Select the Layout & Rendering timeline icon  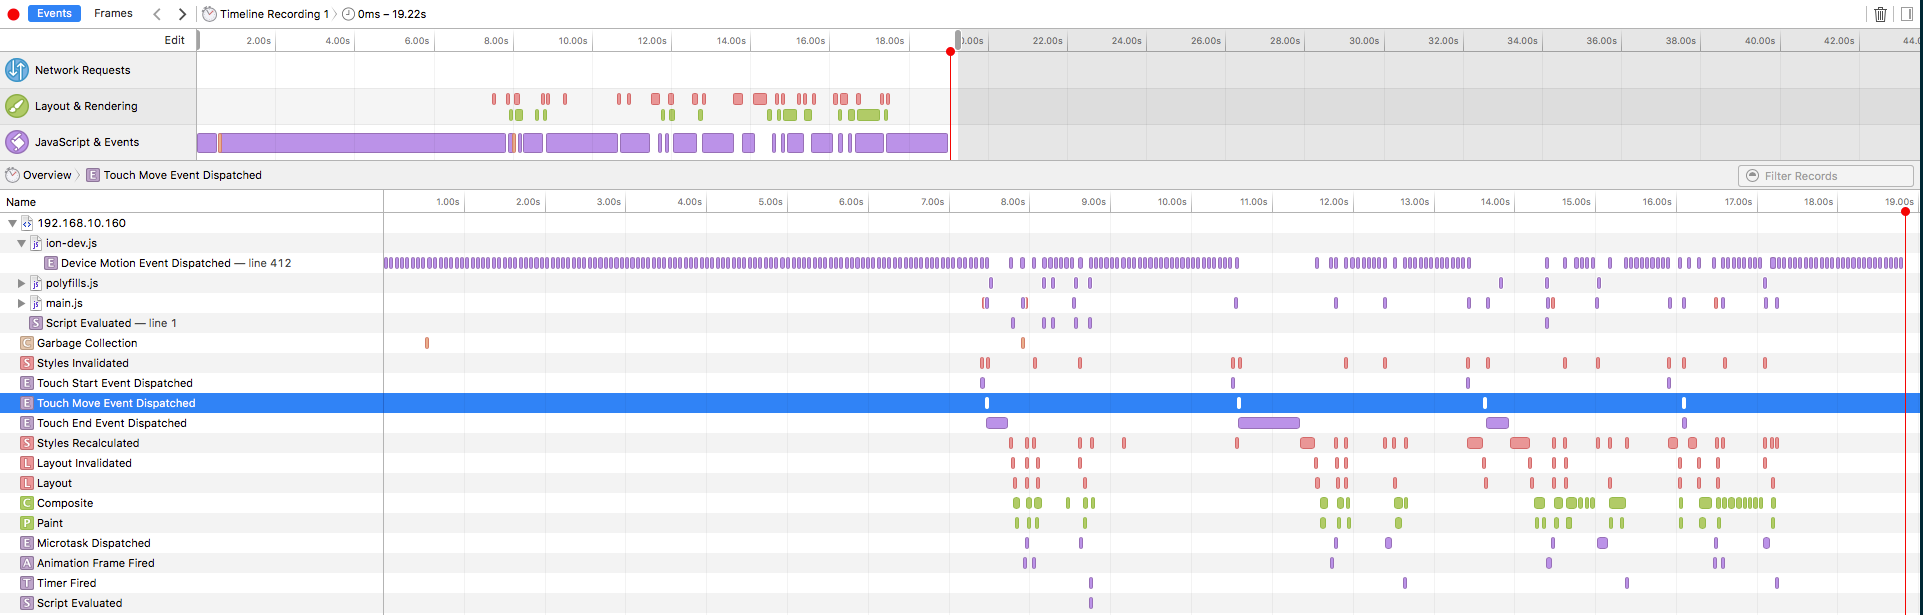point(17,106)
